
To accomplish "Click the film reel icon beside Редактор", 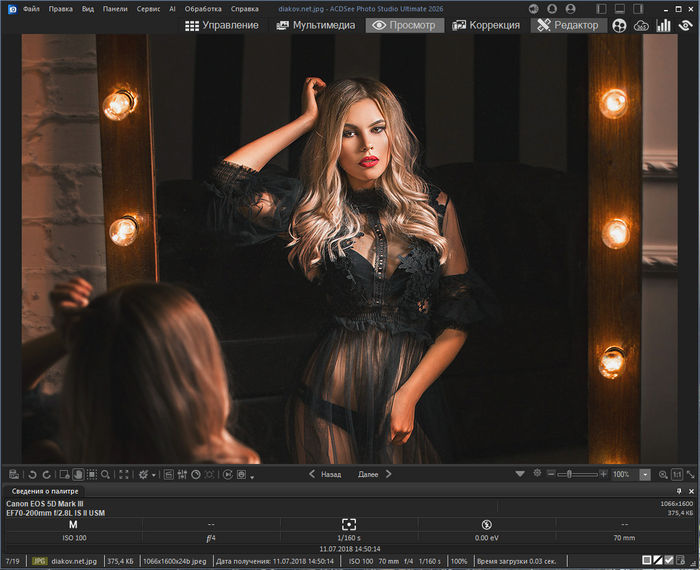I will [620, 25].
